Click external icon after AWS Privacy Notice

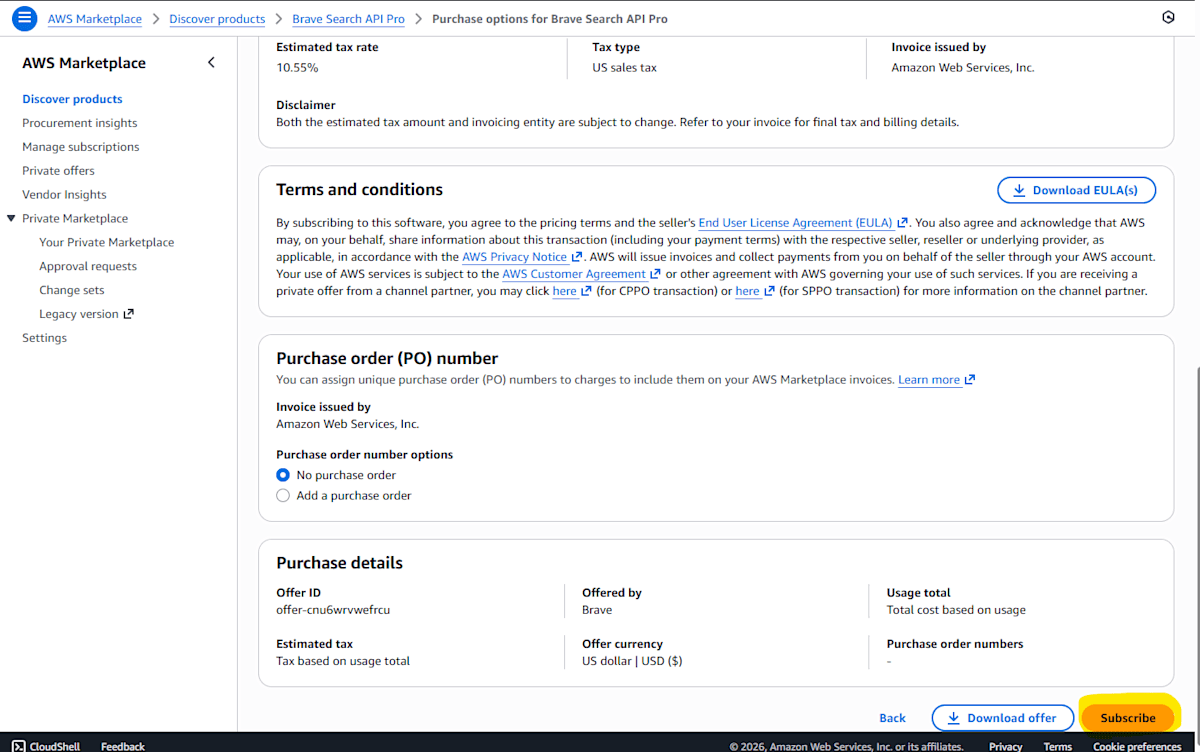pos(576,257)
